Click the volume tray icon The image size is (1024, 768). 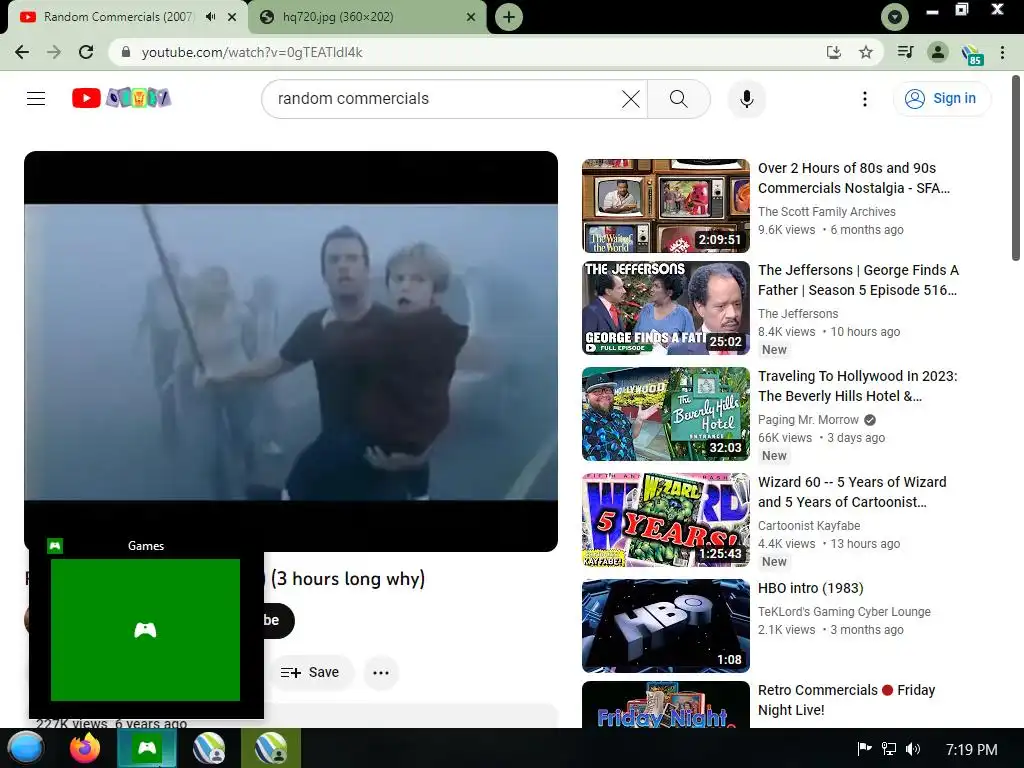point(913,748)
